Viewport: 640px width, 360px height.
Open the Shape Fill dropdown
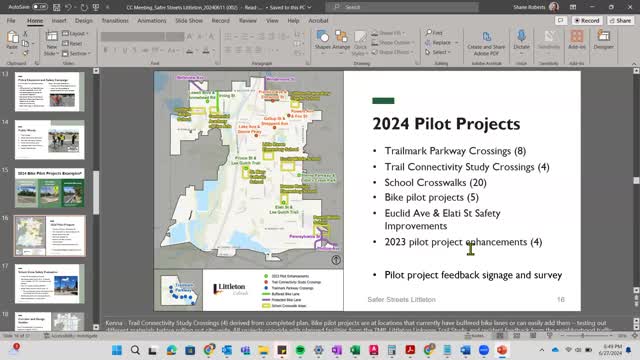tap(388, 33)
